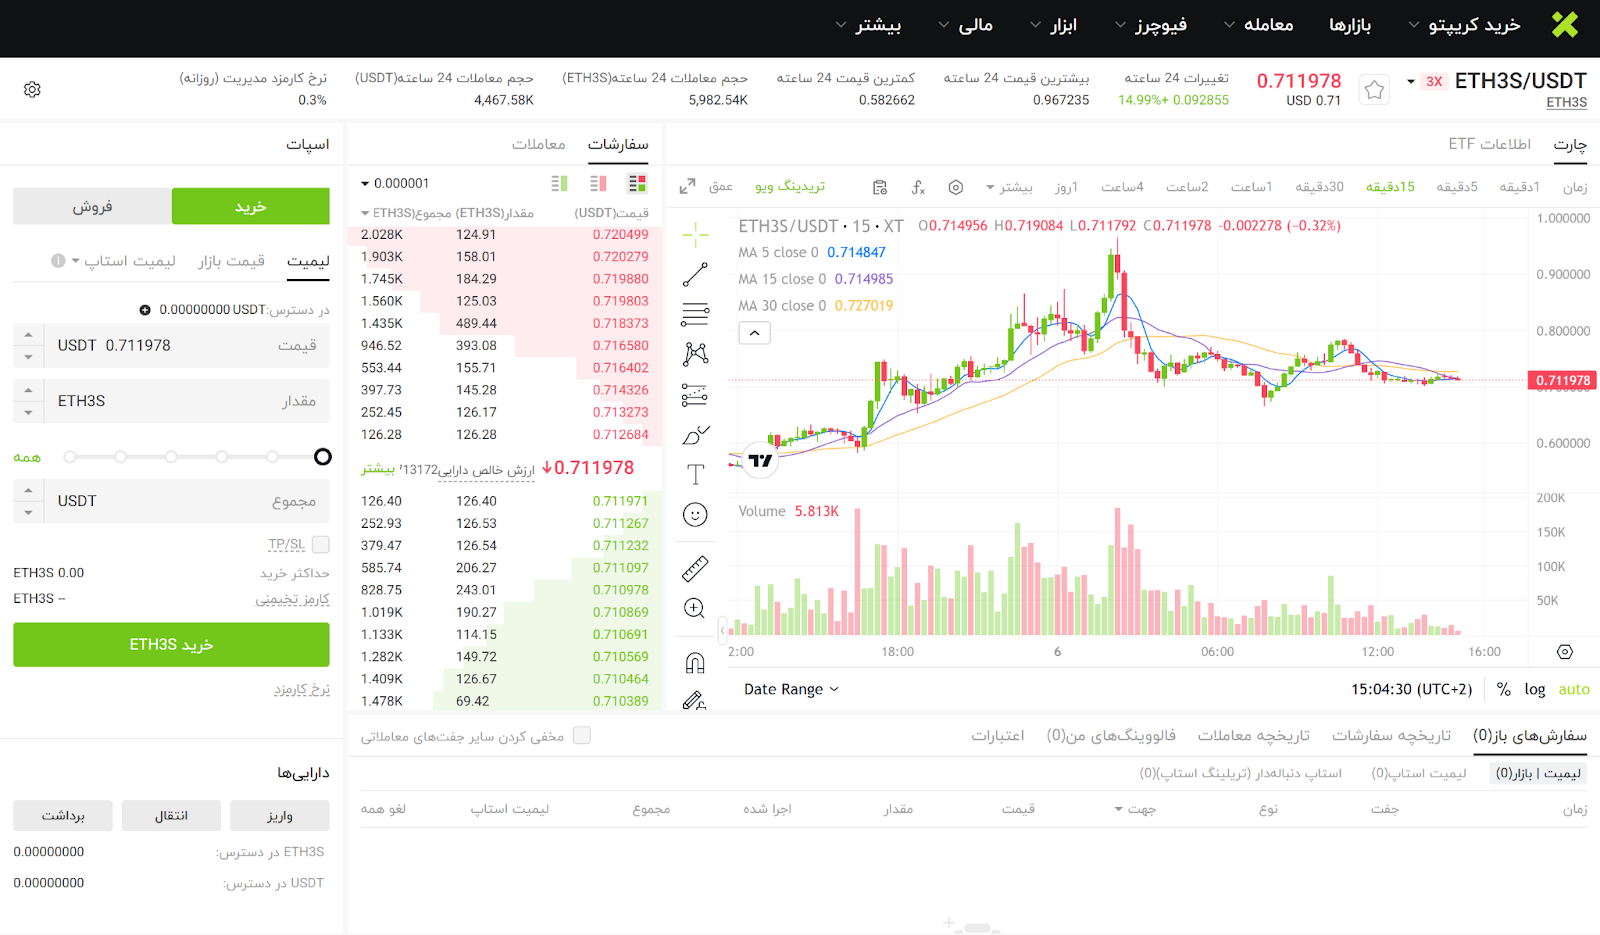Image resolution: width=1600 pixels, height=935 pixels.
Task: Open the emoji sticker tool
Action: [695, 515]
